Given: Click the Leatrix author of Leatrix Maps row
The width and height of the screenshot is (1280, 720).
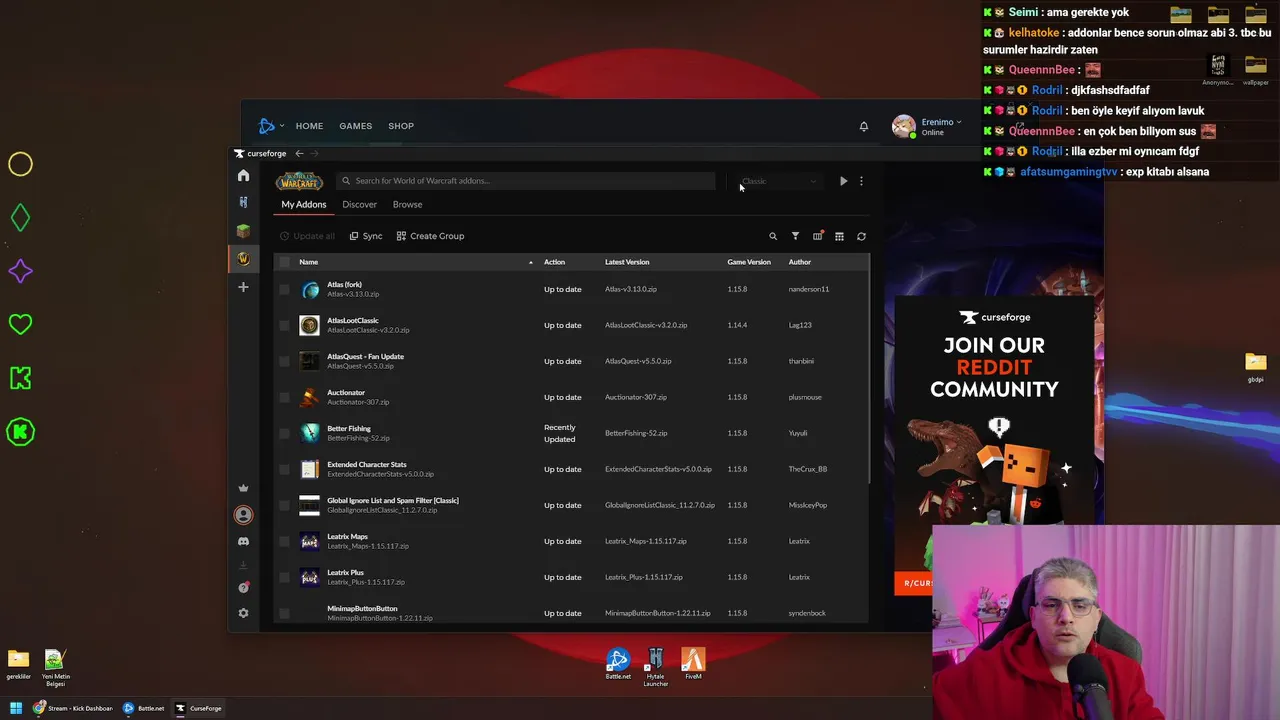Looking at the screenshot, I should (x=799, y=541).
